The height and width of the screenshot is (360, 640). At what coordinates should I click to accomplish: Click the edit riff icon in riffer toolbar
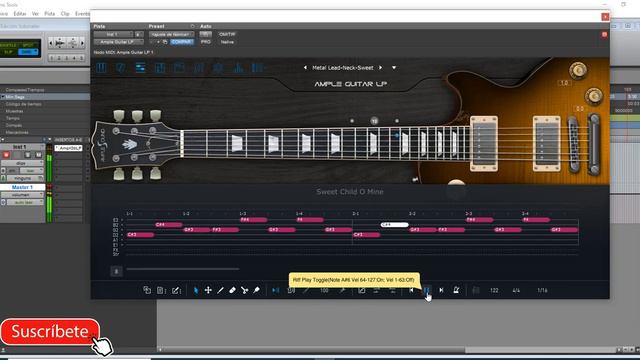point(176,290)
